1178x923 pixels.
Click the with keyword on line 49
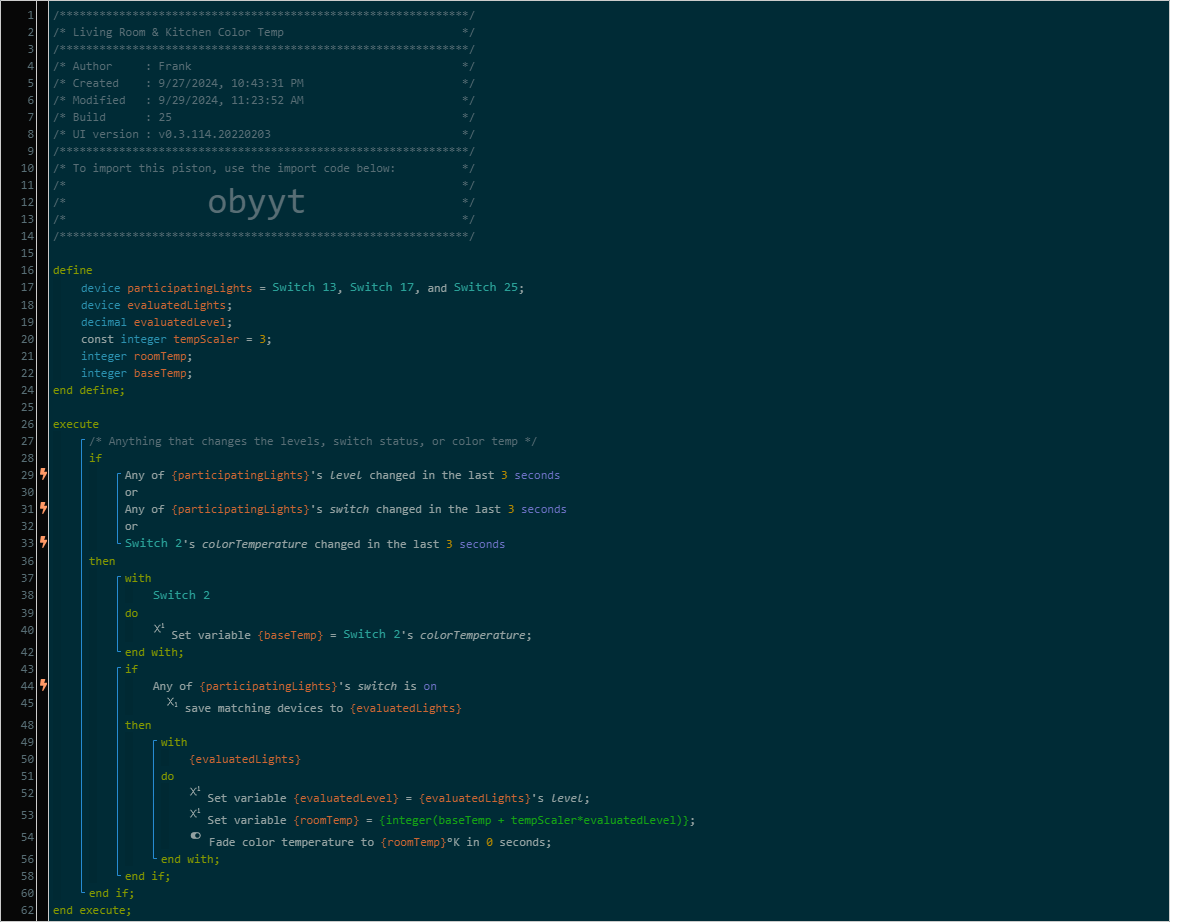[174, 743]
